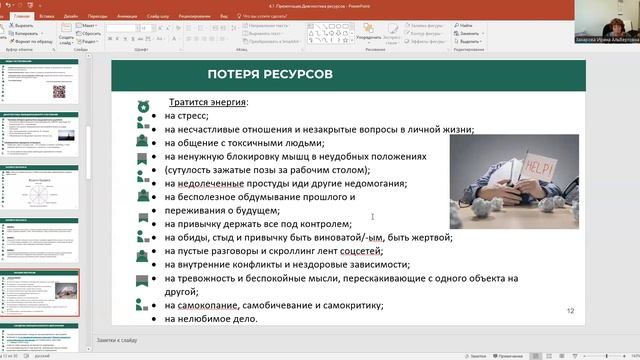Open the Раздел (Section) dropdown
The image size is (640, 360).
coord(87,41)
